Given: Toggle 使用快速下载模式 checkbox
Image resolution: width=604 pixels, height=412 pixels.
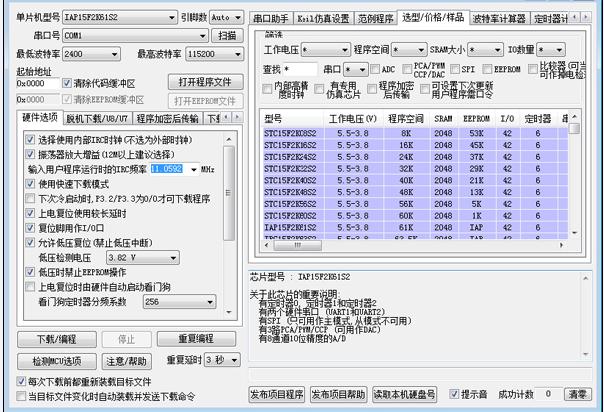Looking at the screenshot, I should (30, 184).
